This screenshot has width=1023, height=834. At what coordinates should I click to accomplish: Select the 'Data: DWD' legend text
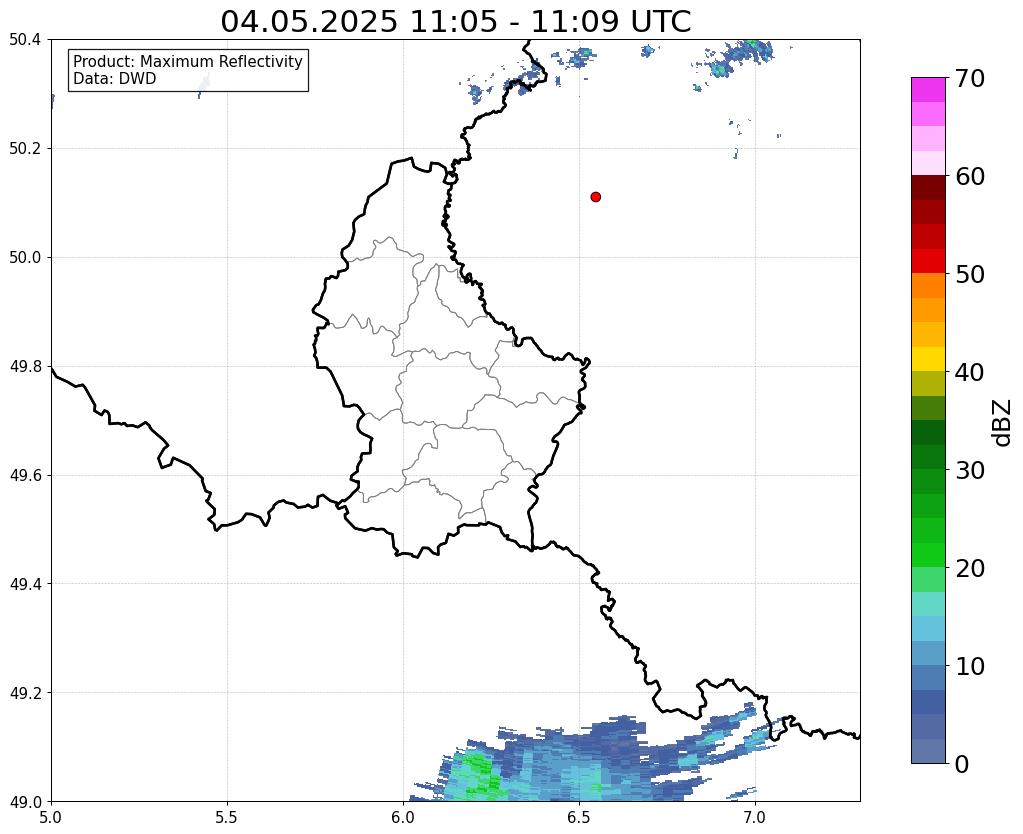point(115,79)
